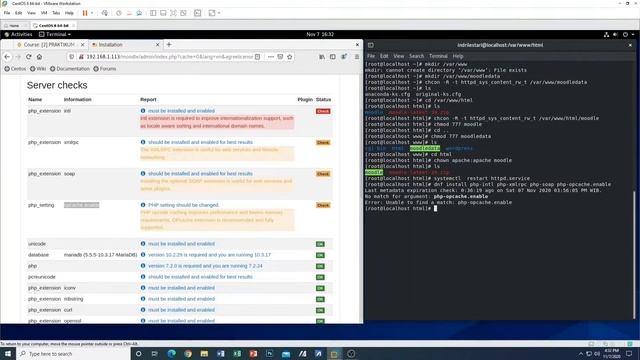Open Windows Start menu
The image size is (640, 360).
point(8,353)
